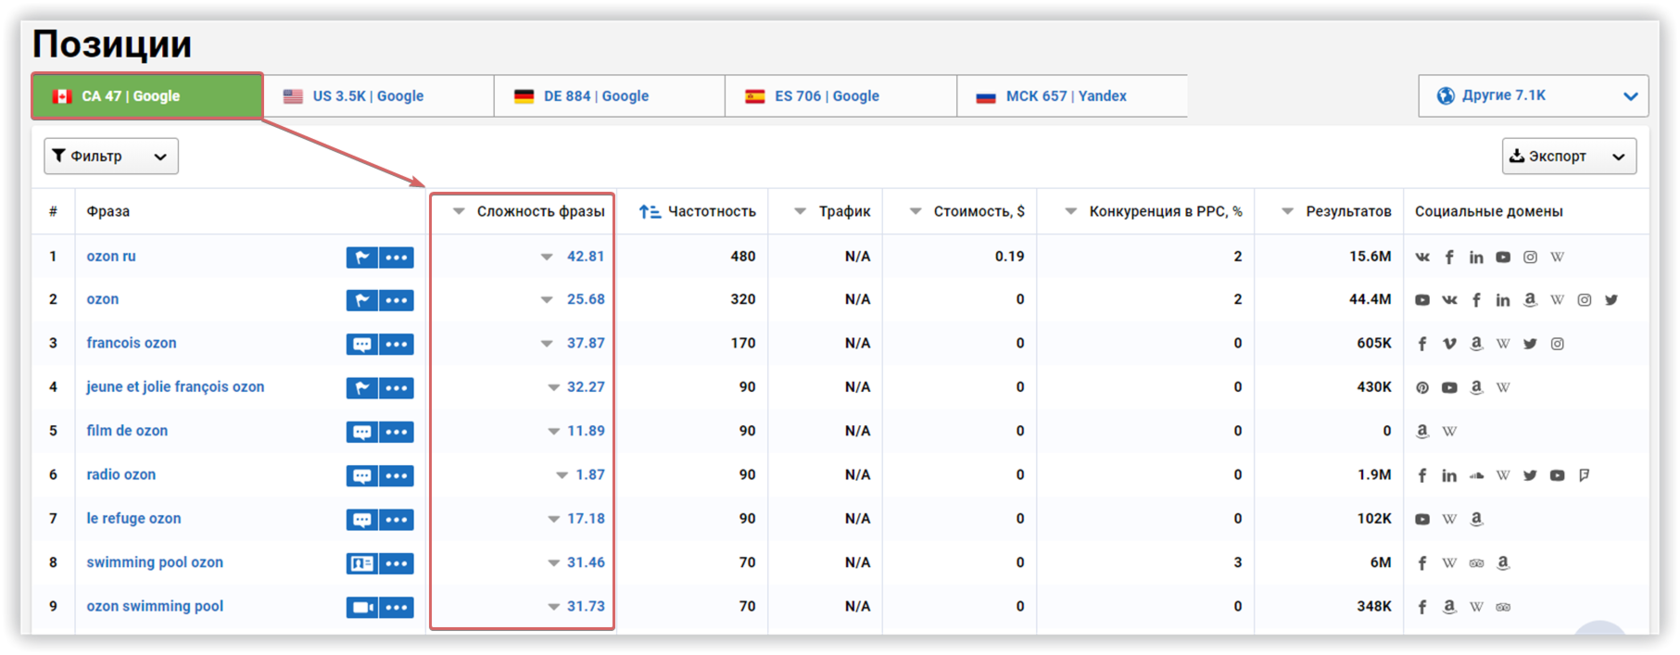
Task: Switch to ES 706 Google tab
Action: pos(840,96)
